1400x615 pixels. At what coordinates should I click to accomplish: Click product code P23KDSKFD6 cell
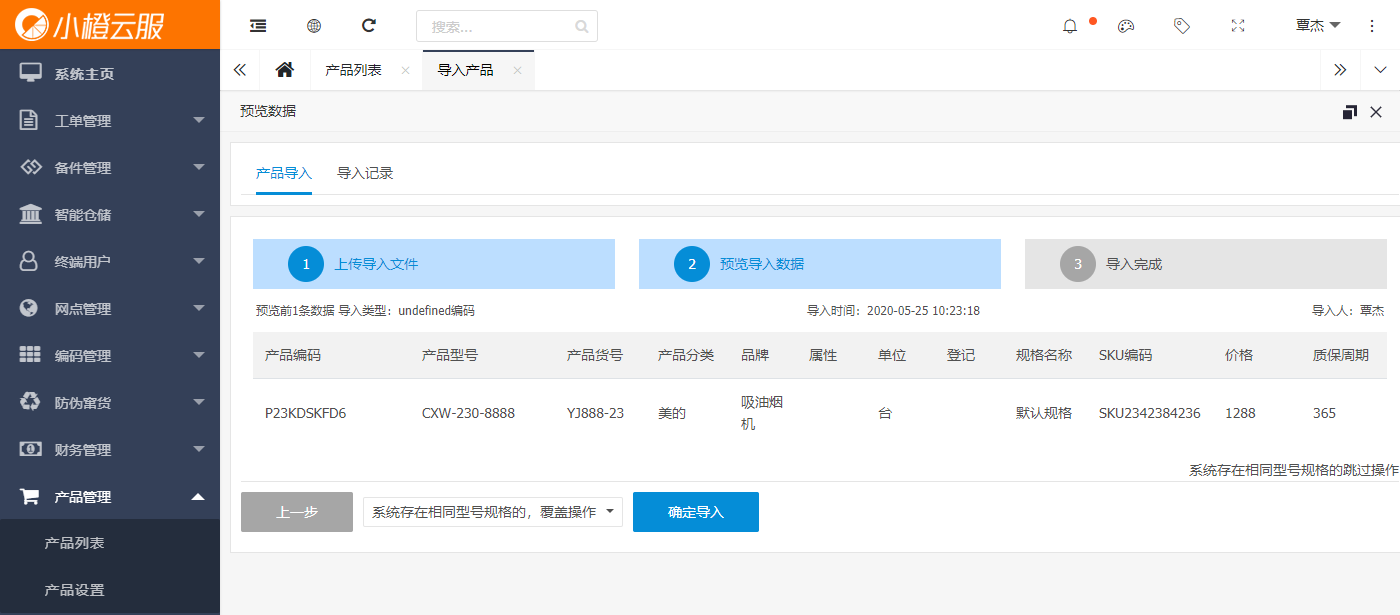tap(305, 413)
